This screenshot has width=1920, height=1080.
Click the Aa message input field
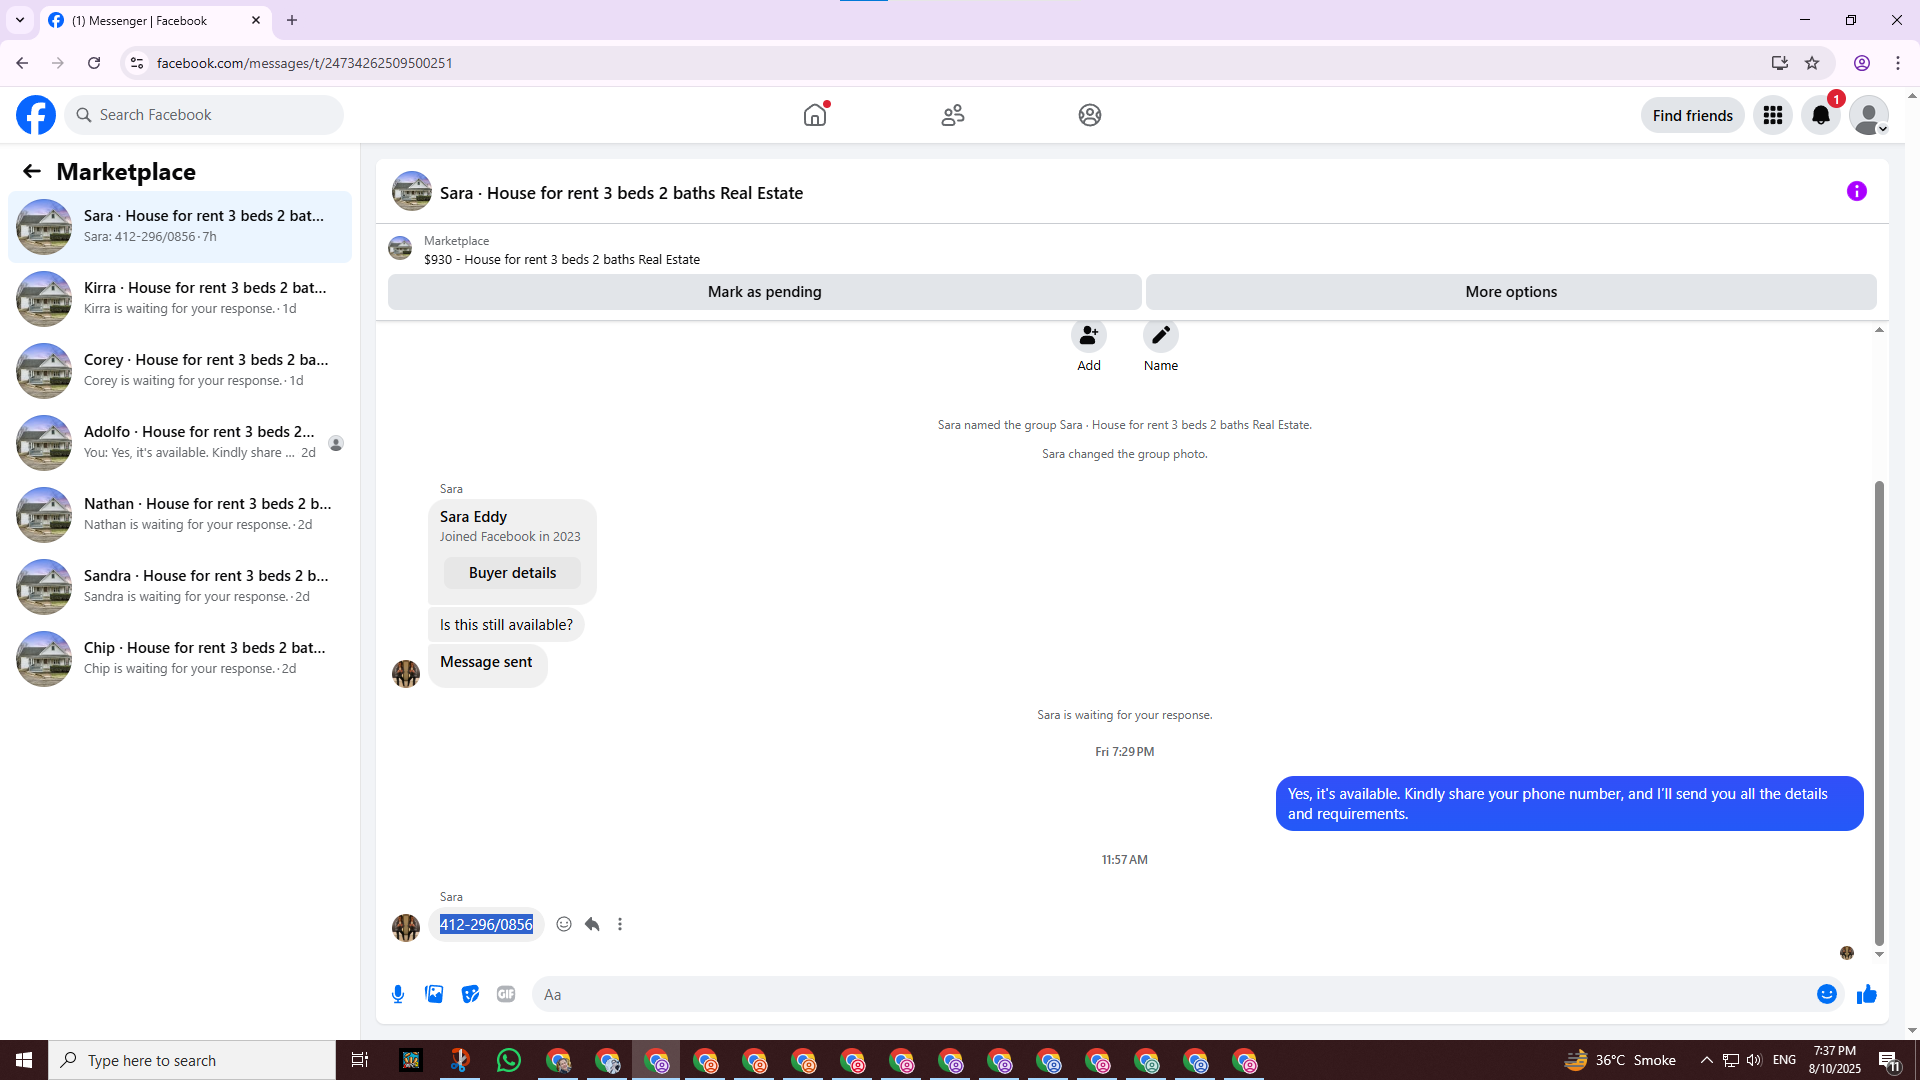[1170, 994]
